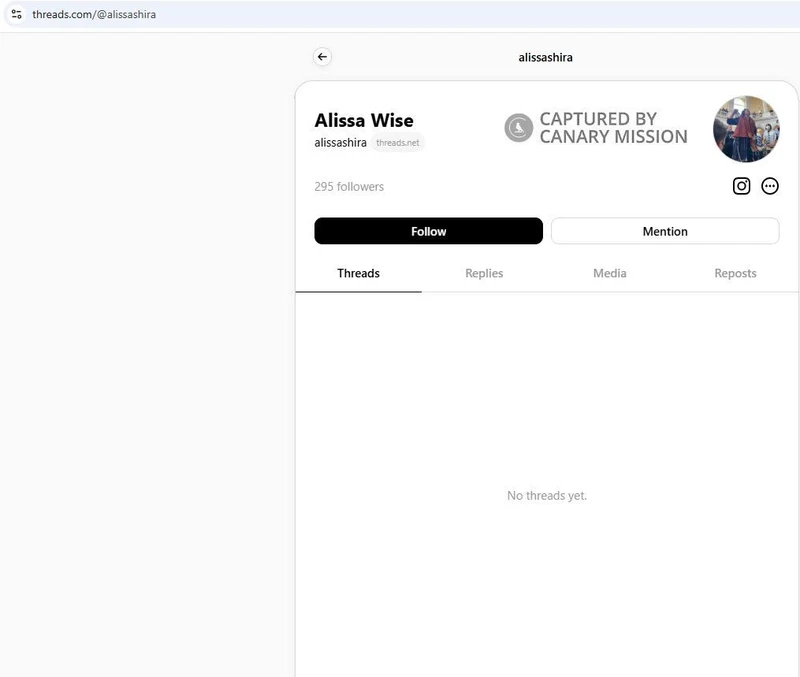This screenshot has height=677, width=800.
Task: Click the "No threads yet." message
Action: (547, 496)
